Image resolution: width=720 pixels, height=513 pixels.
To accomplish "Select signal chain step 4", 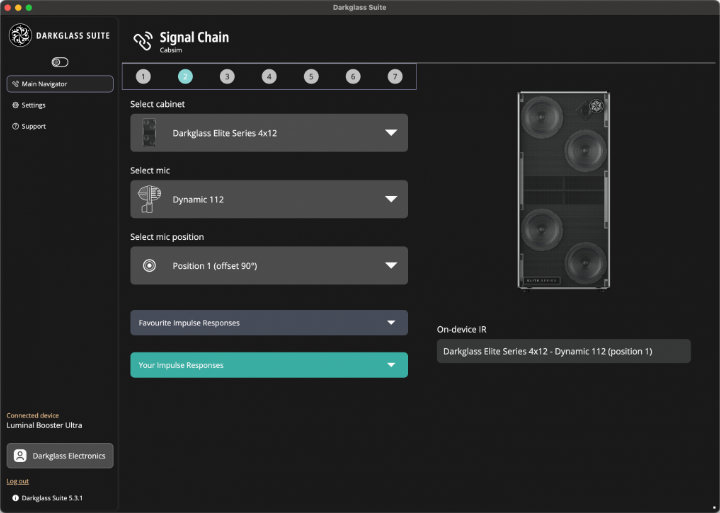I will (x=269, y=76).
